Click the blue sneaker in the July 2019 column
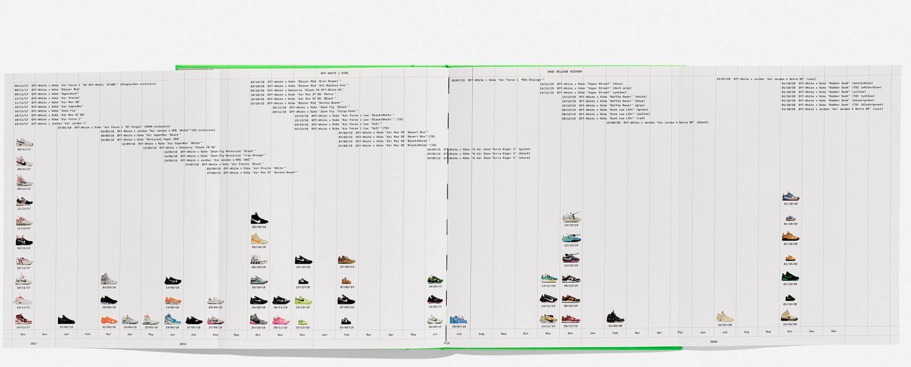 pos(458,320)
